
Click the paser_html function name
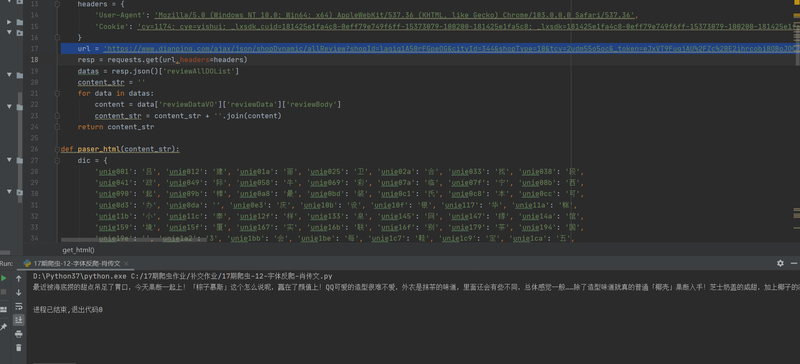(x=99, y=149)
